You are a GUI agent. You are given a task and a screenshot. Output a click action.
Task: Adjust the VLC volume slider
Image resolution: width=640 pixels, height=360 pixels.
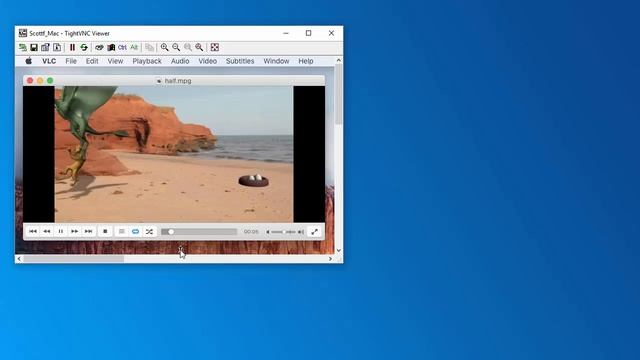pyautogui.click(x=283, y=232)
